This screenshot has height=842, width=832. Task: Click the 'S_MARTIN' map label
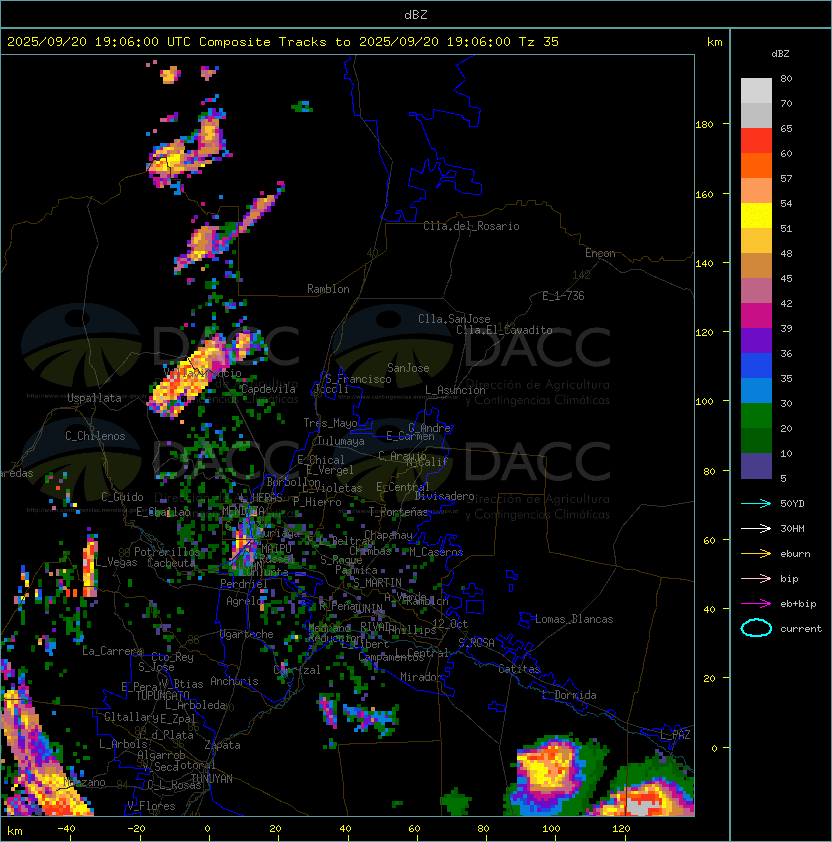point(378,583)
